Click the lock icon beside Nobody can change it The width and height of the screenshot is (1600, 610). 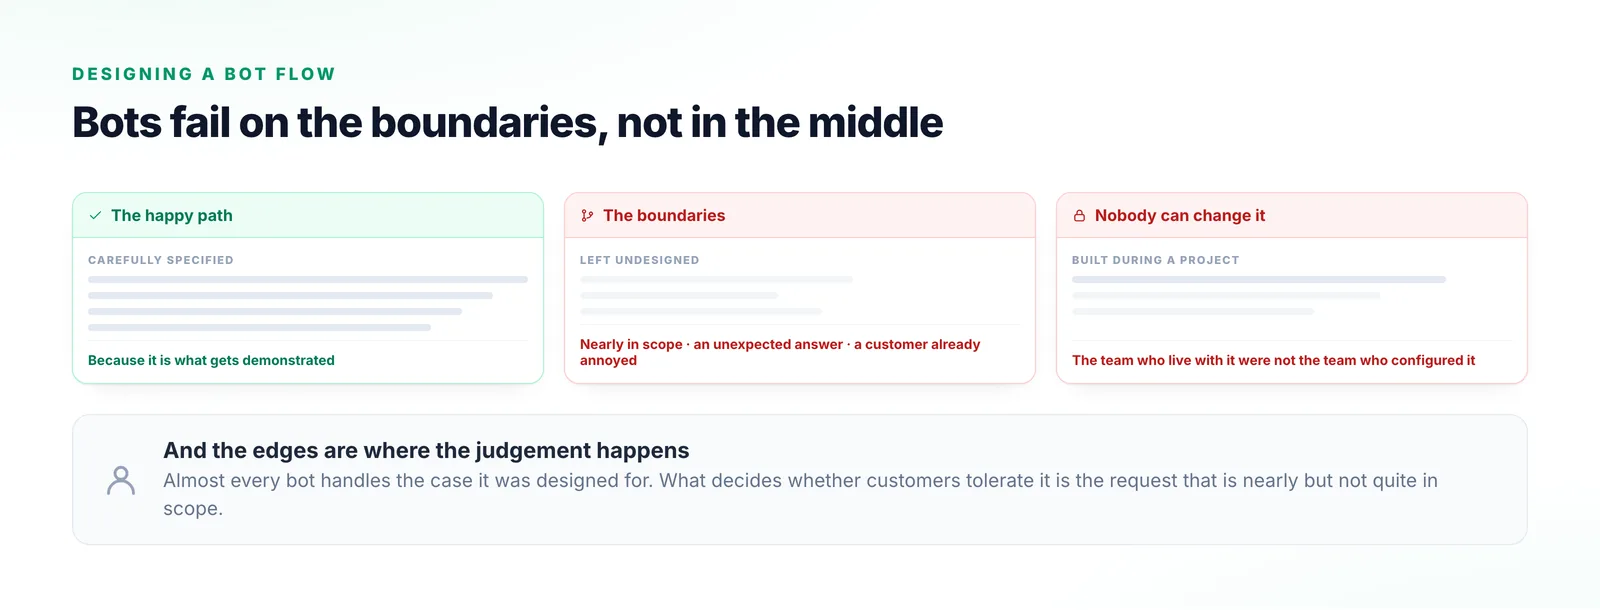[1079, 216]
